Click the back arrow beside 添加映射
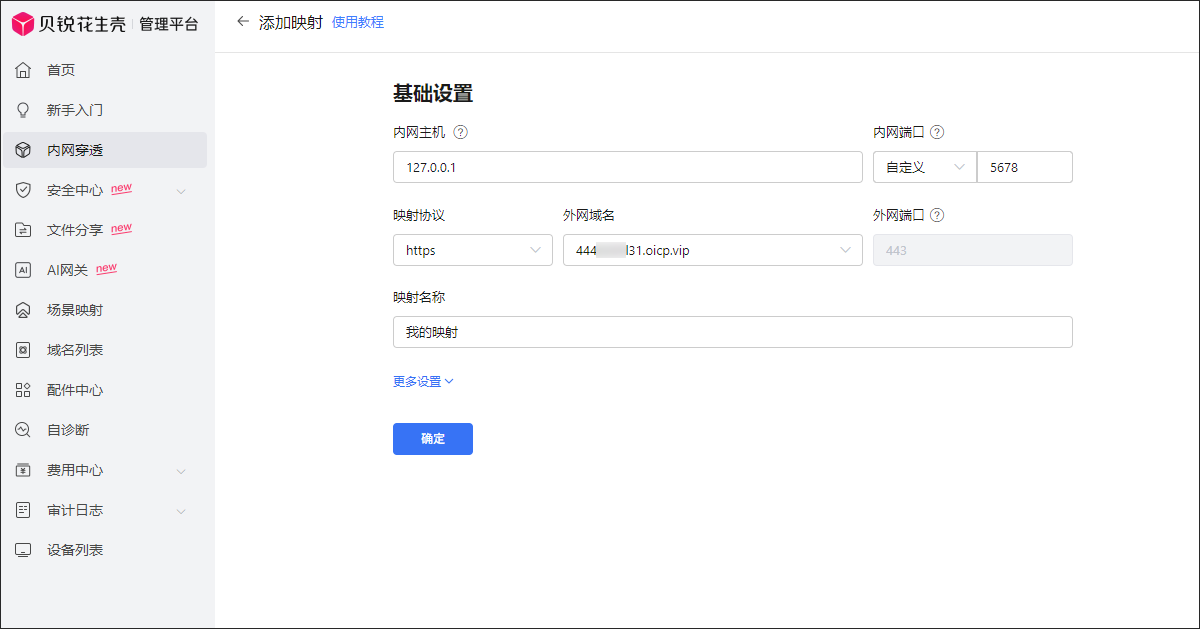 tap(242, 21)
